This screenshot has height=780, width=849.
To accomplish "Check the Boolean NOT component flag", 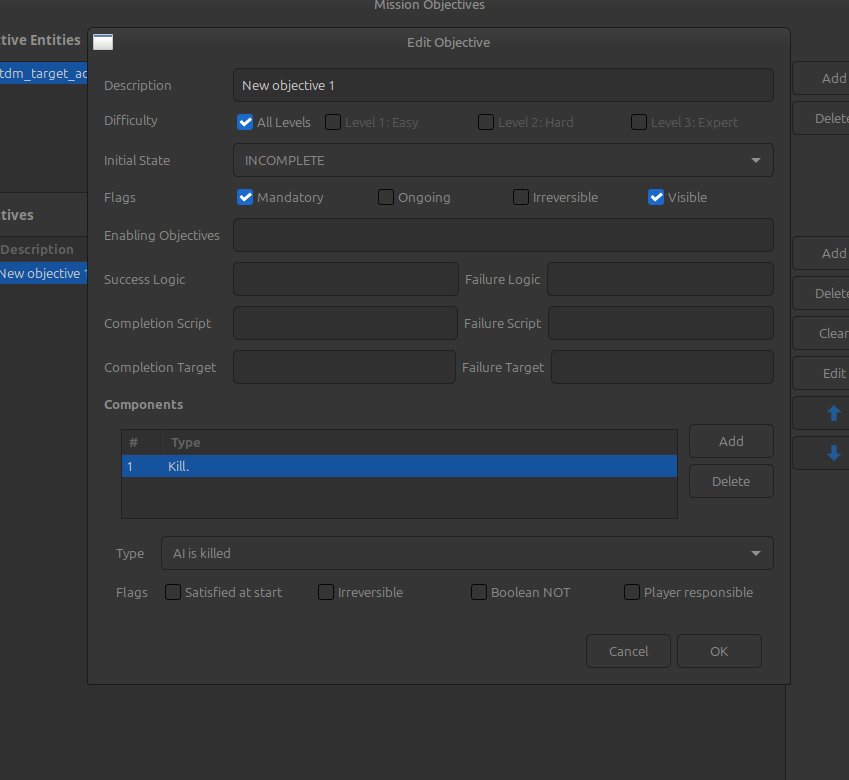I will coord(479,592).
